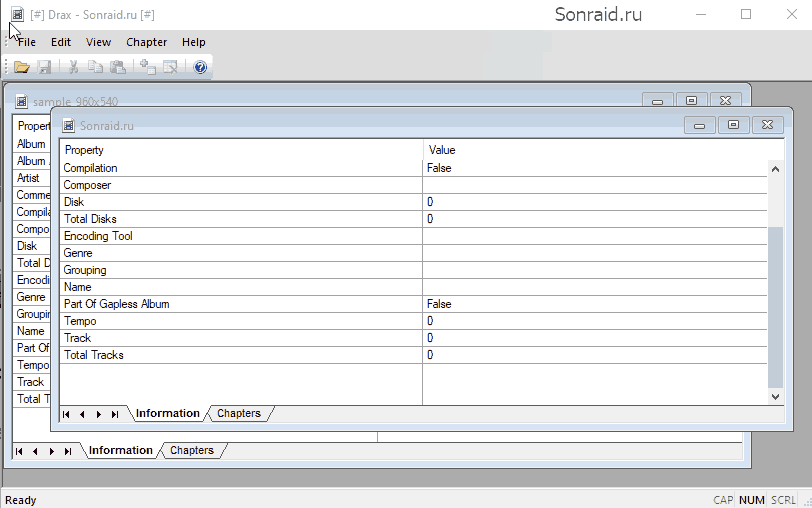
Task: Close the Sonraid.ru child window
Action: [767, 125]
